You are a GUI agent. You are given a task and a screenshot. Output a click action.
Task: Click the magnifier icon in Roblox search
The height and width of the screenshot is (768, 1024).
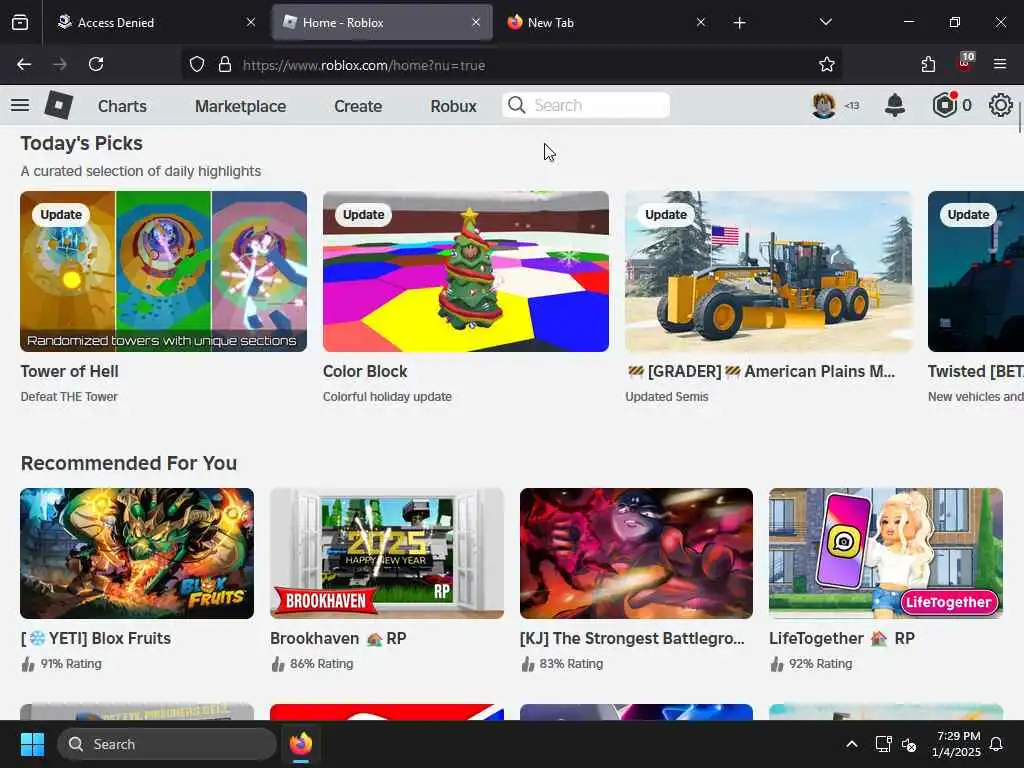pyautogui.click(x=516, y=105)
